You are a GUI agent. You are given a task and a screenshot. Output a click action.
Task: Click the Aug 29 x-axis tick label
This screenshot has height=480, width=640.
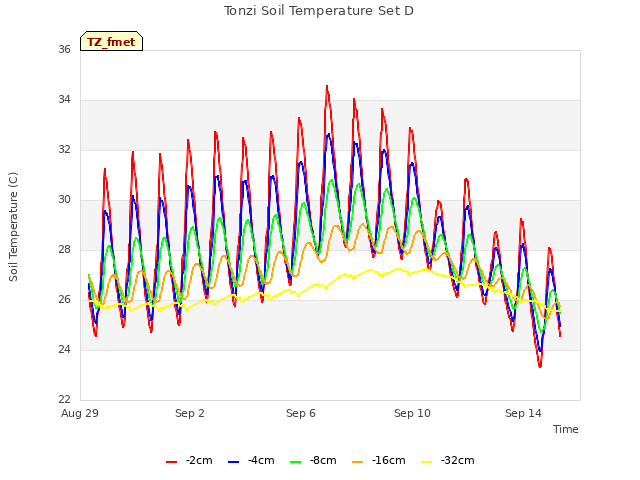[80, 413]
